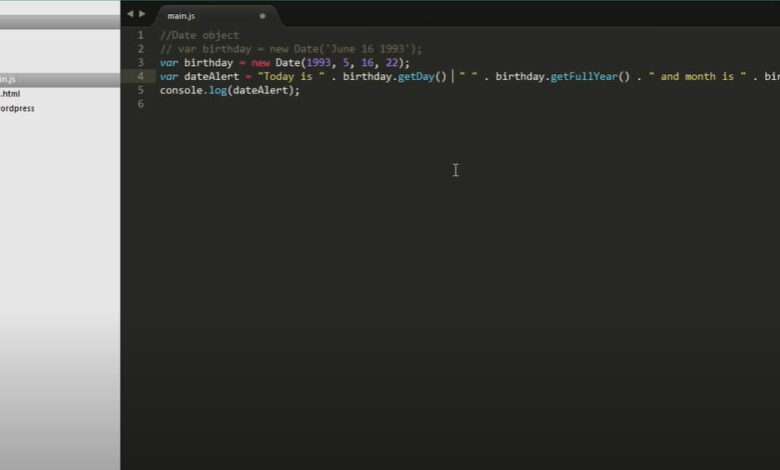Click the left tab navigation arrow

click(129, 14)
